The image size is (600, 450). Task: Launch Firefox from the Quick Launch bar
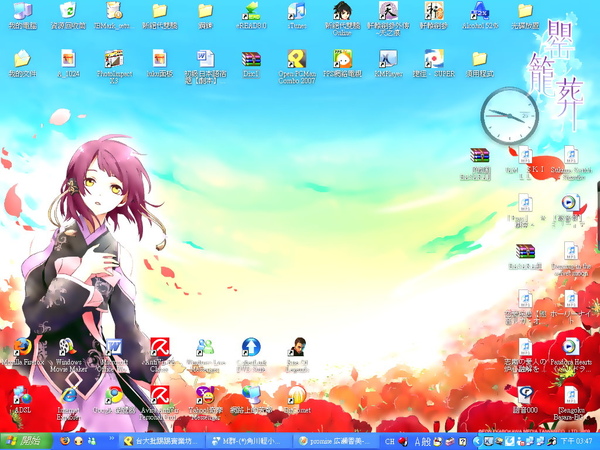click(x=65, y=441)
